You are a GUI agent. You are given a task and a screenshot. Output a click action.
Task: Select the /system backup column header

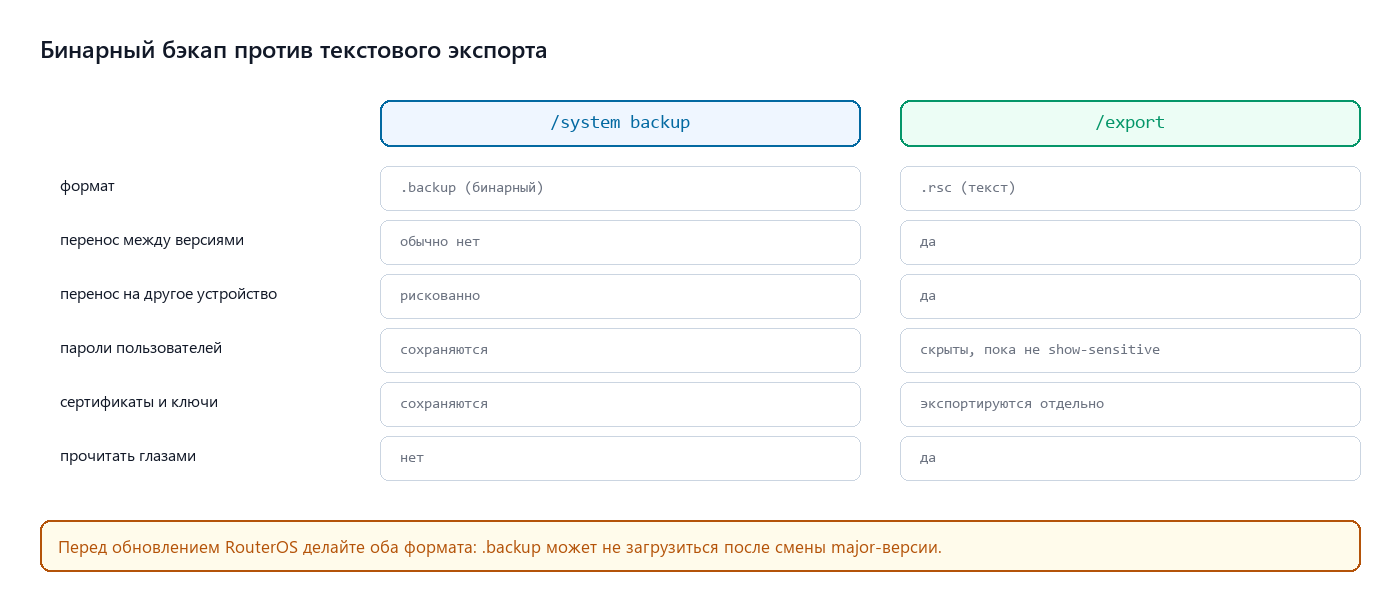click(620, 123)
